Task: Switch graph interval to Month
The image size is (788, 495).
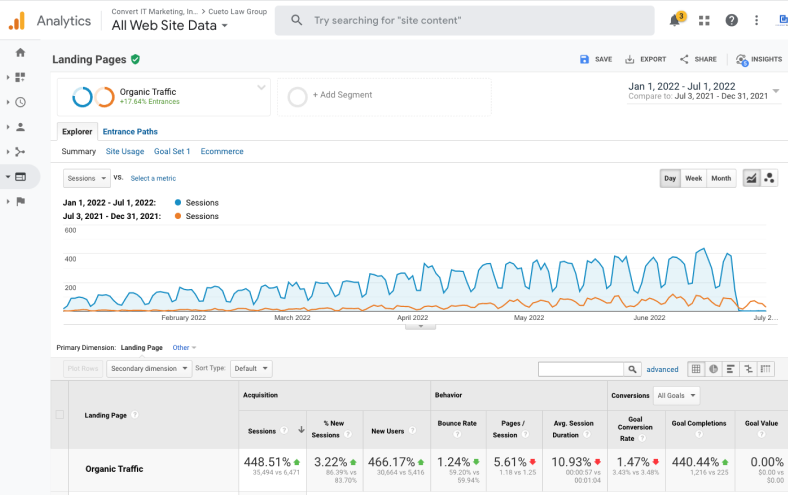Action: (x=721, y=178)
